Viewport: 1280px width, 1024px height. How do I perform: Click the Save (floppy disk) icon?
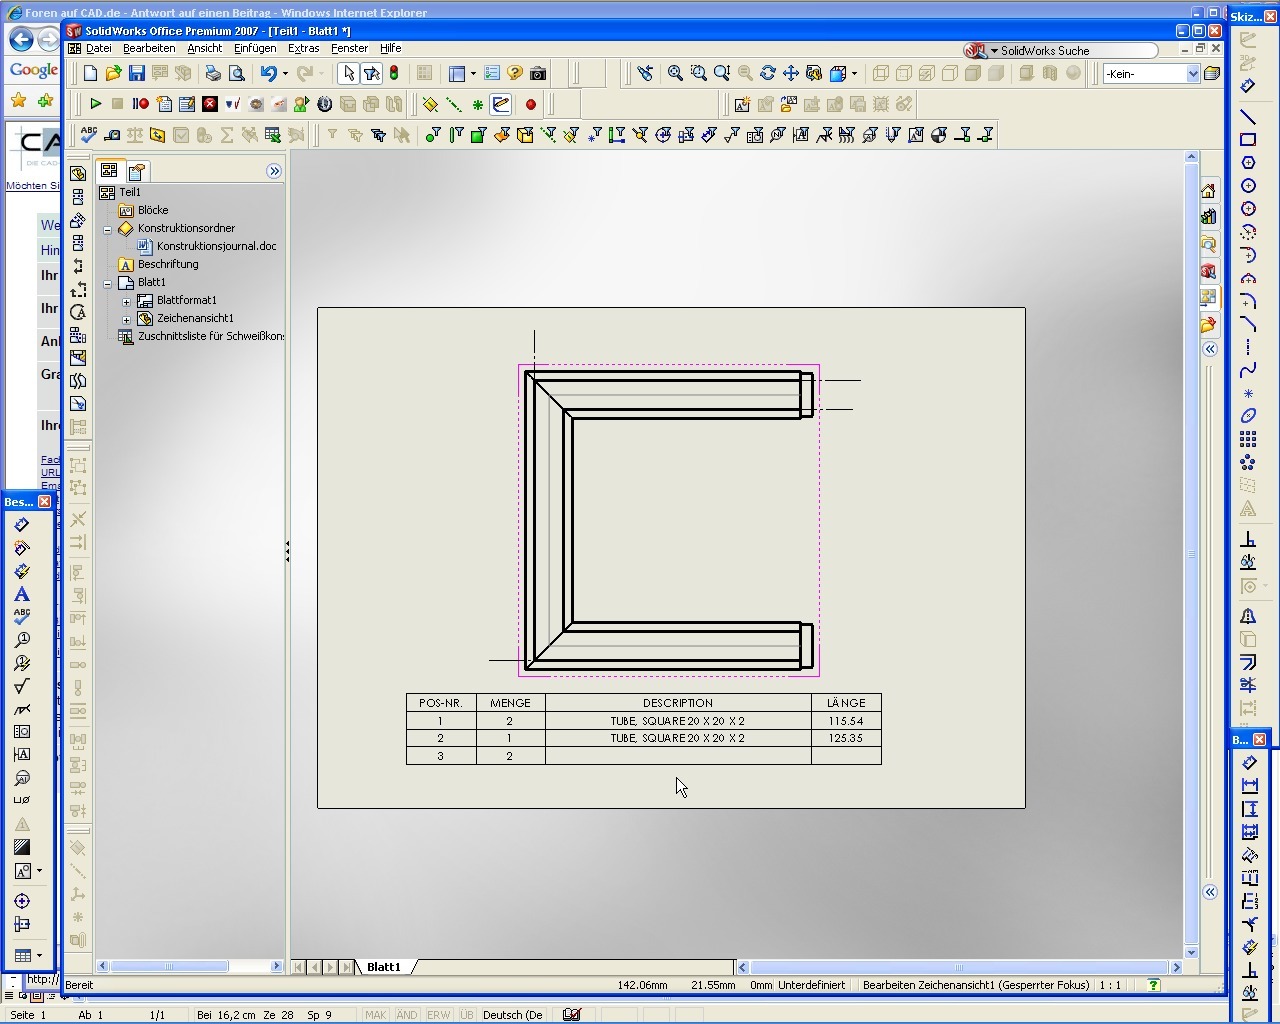(x=137, y=73)
